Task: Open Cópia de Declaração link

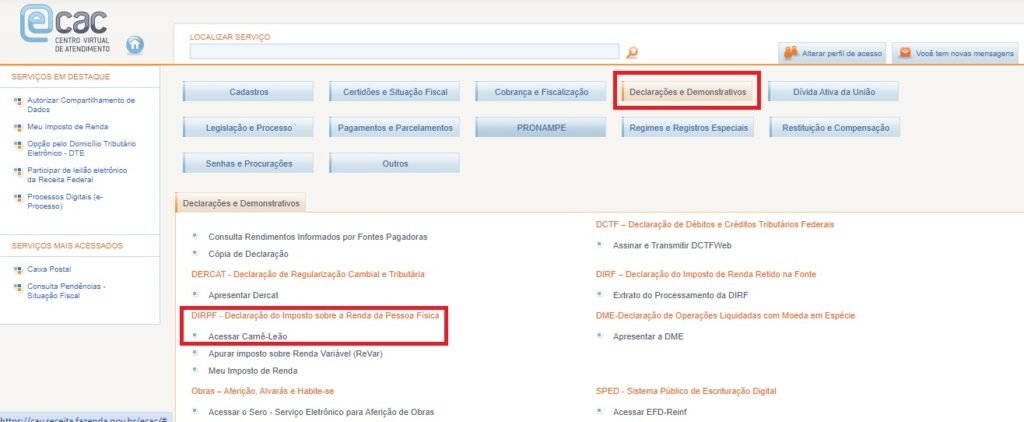Action: (248, 254)
